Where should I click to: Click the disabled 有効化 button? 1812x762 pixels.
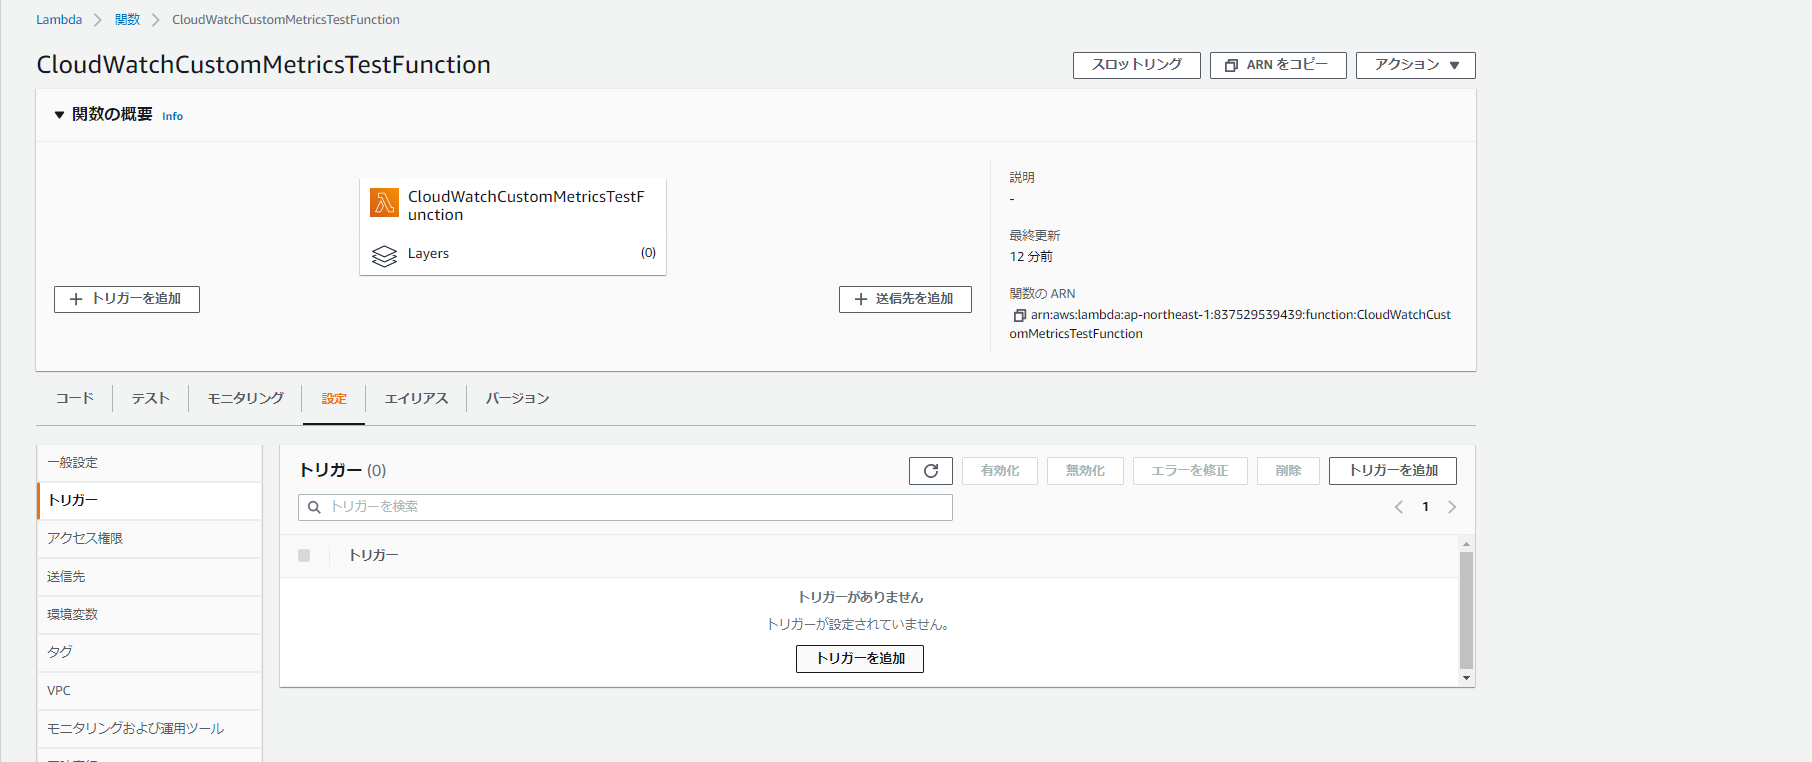(x=1000, y=471)
